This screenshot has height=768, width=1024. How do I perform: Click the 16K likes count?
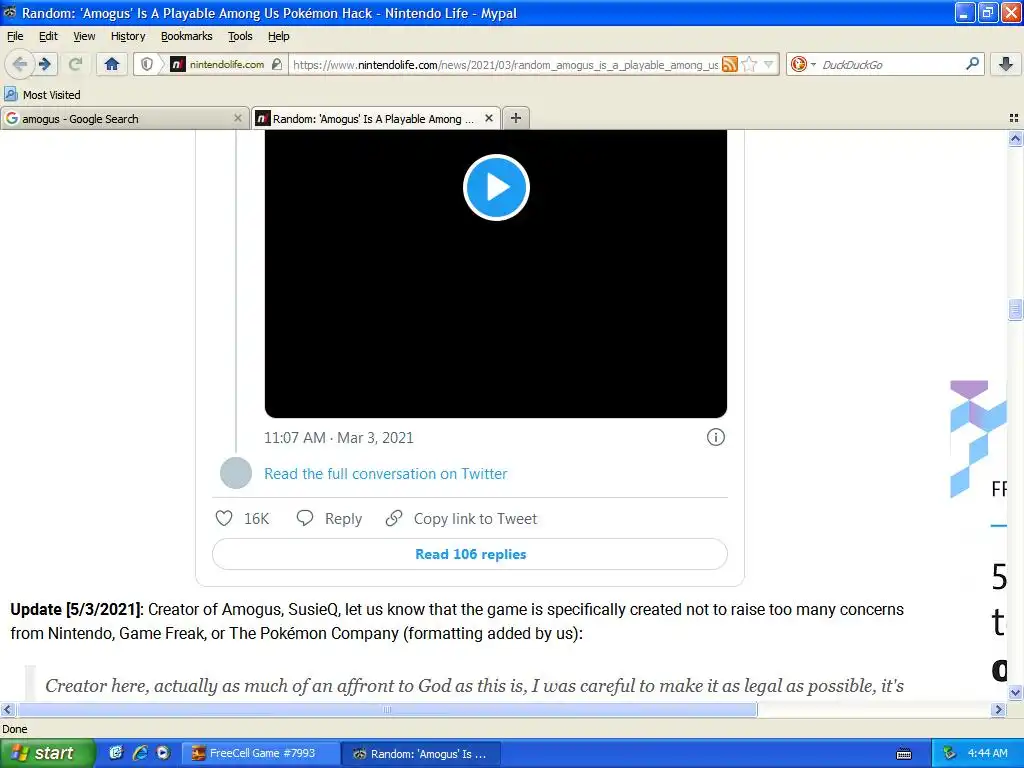coord(256,519)
